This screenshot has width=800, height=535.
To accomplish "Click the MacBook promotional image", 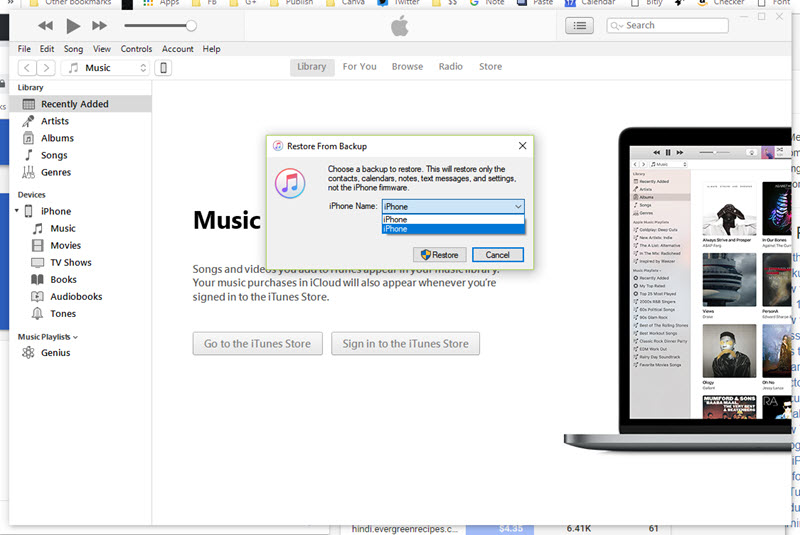I will (x=679, y=290).
